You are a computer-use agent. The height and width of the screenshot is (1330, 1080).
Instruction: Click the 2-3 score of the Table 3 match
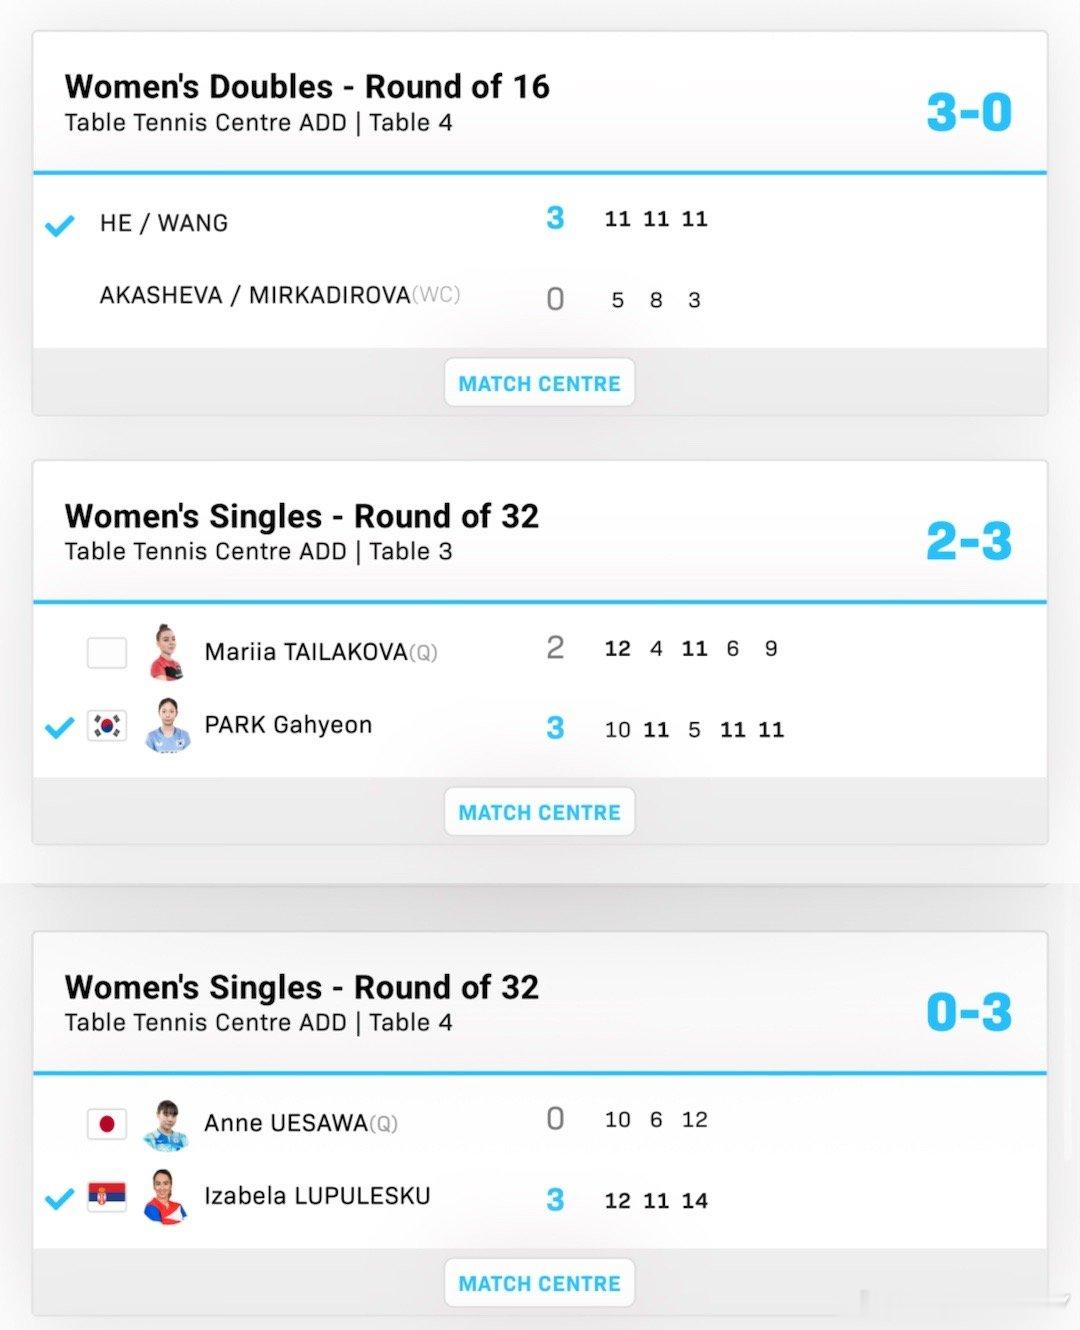[969, 541]
